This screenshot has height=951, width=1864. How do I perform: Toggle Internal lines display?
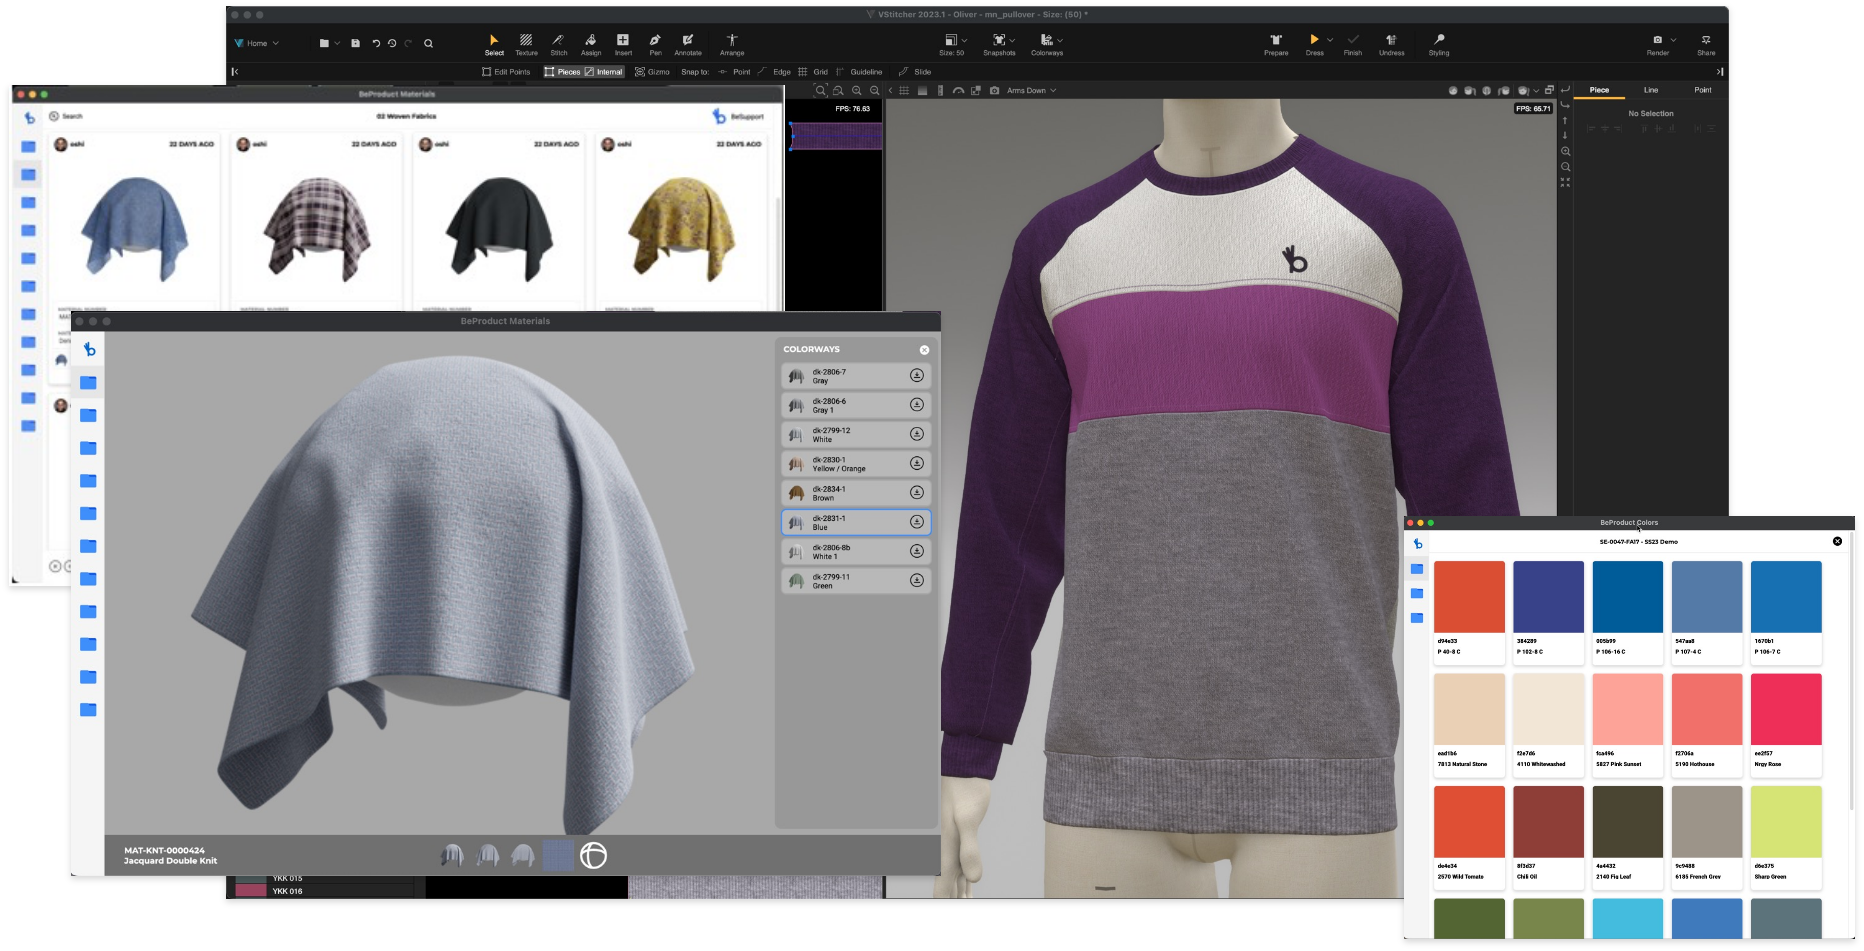pos(603,72)
